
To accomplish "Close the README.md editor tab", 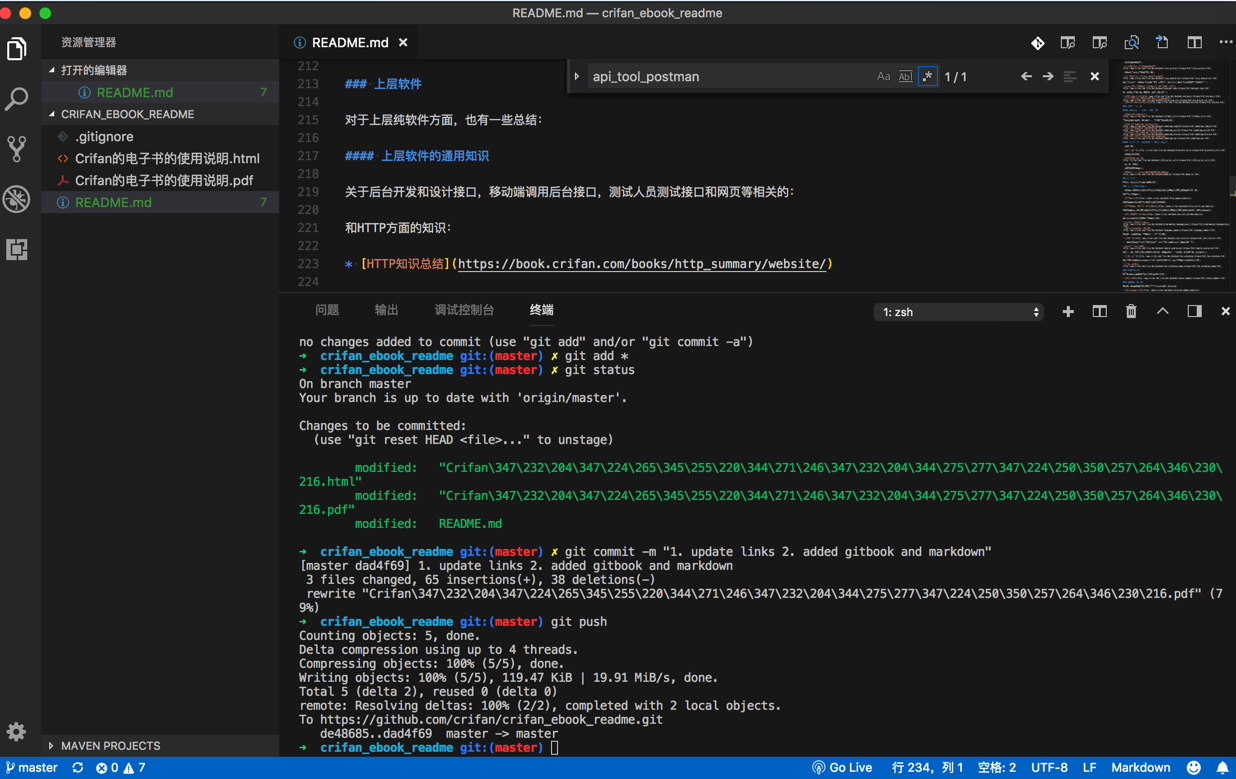I will [403, 43].
